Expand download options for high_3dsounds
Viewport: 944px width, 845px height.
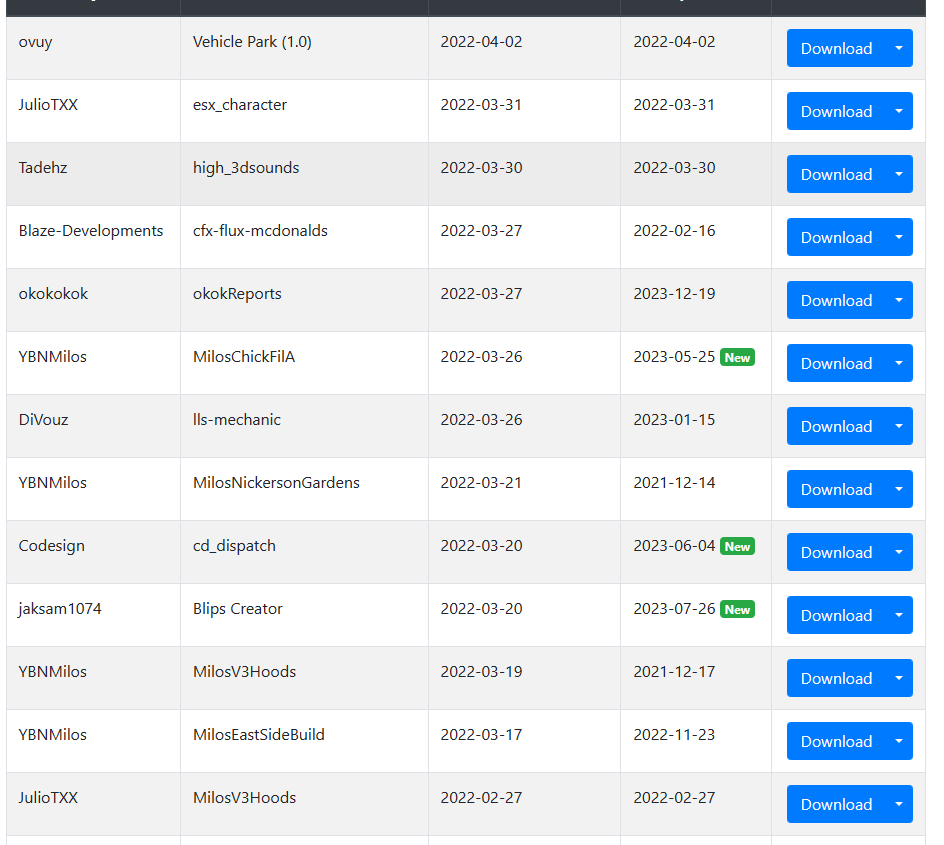click(899, 174)
